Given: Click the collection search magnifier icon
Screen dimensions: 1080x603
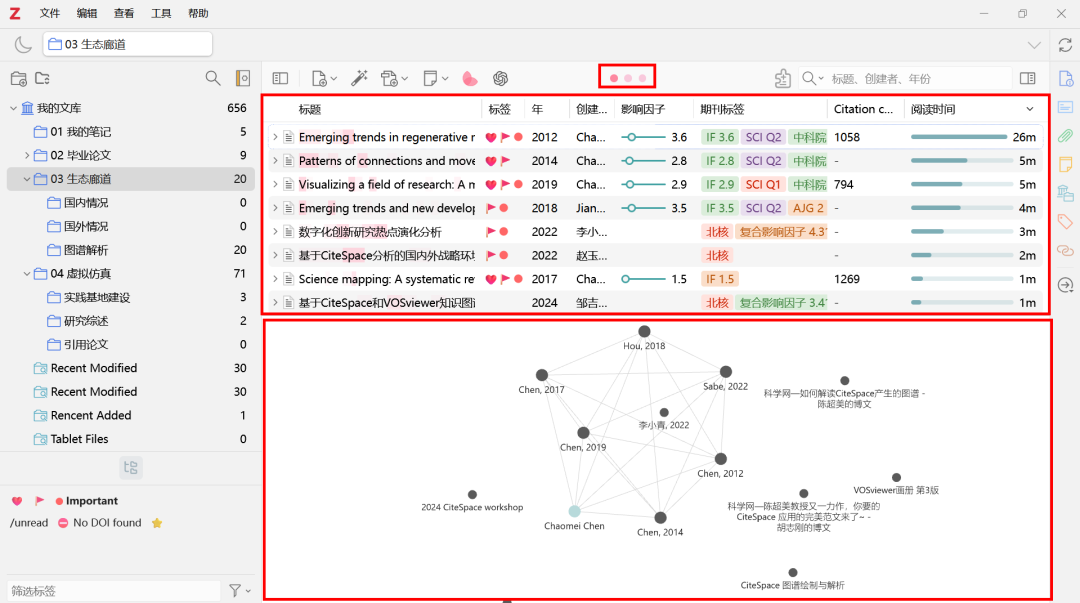Looking at the screenshot, I should [212, 78].
